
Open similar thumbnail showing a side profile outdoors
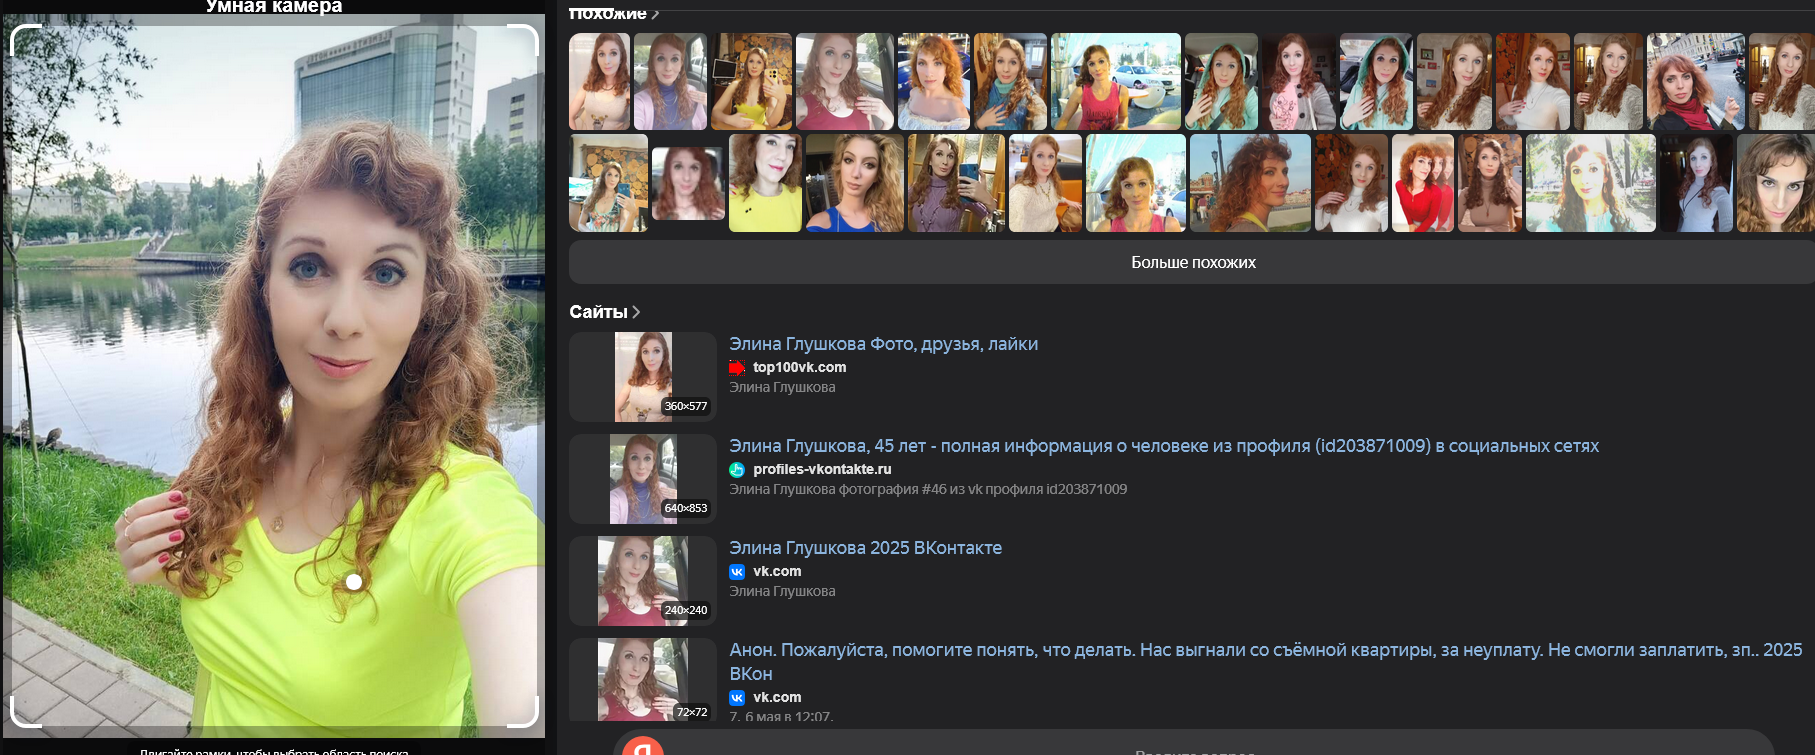[1250, 183]
